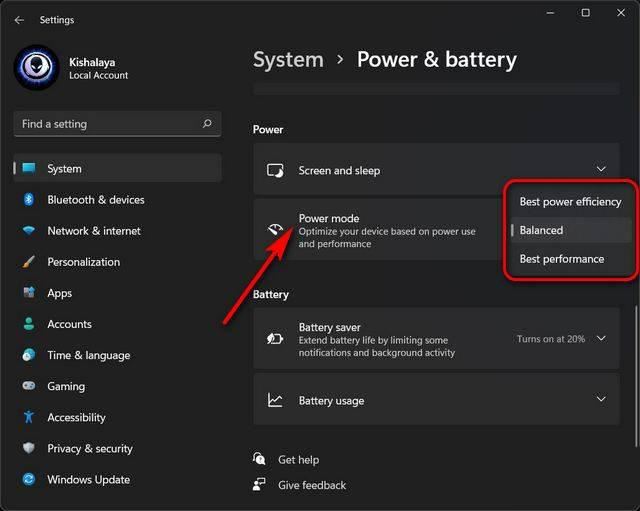
Task: Click the Gaming controller icon
Action: tap(28, 386)
